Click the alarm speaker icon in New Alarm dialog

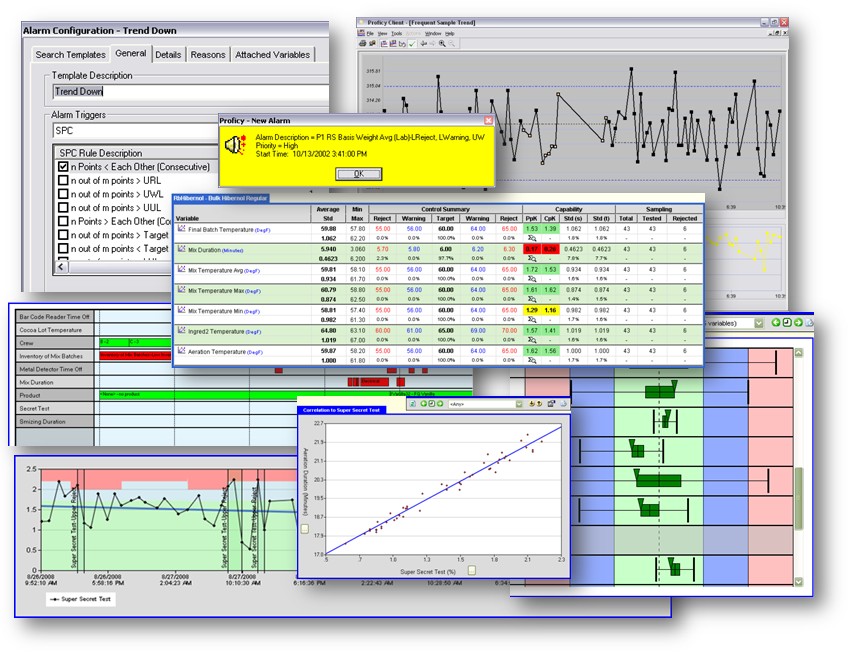(236, 145)
